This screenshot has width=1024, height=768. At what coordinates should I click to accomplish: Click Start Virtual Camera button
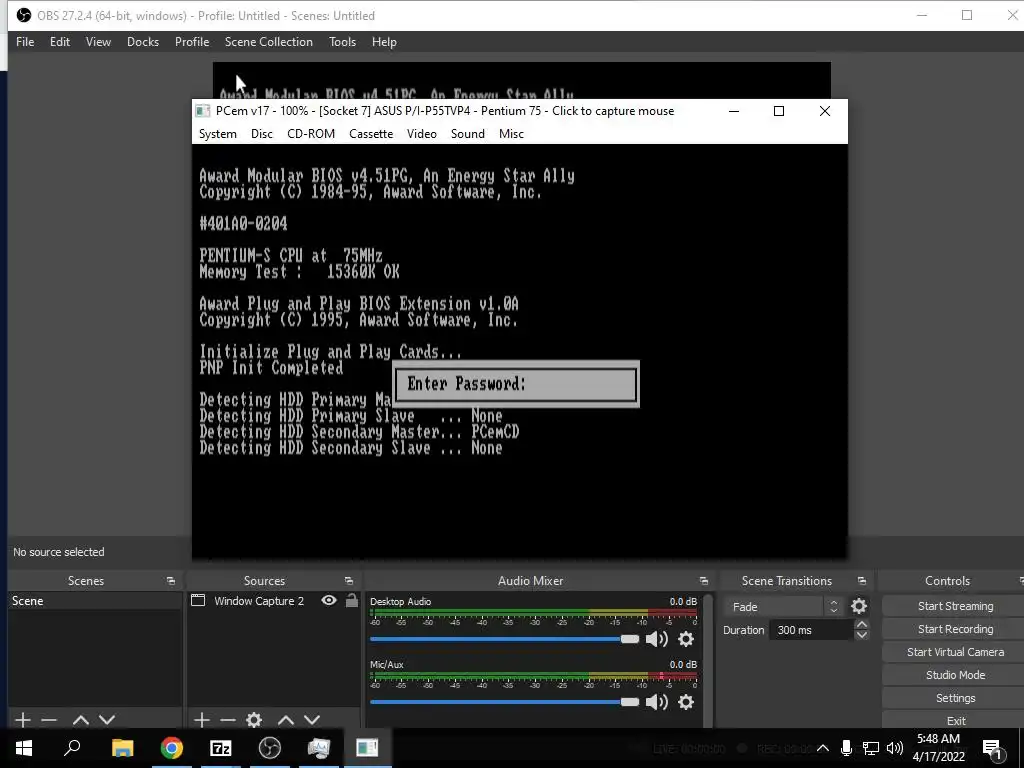pos(955,652)
